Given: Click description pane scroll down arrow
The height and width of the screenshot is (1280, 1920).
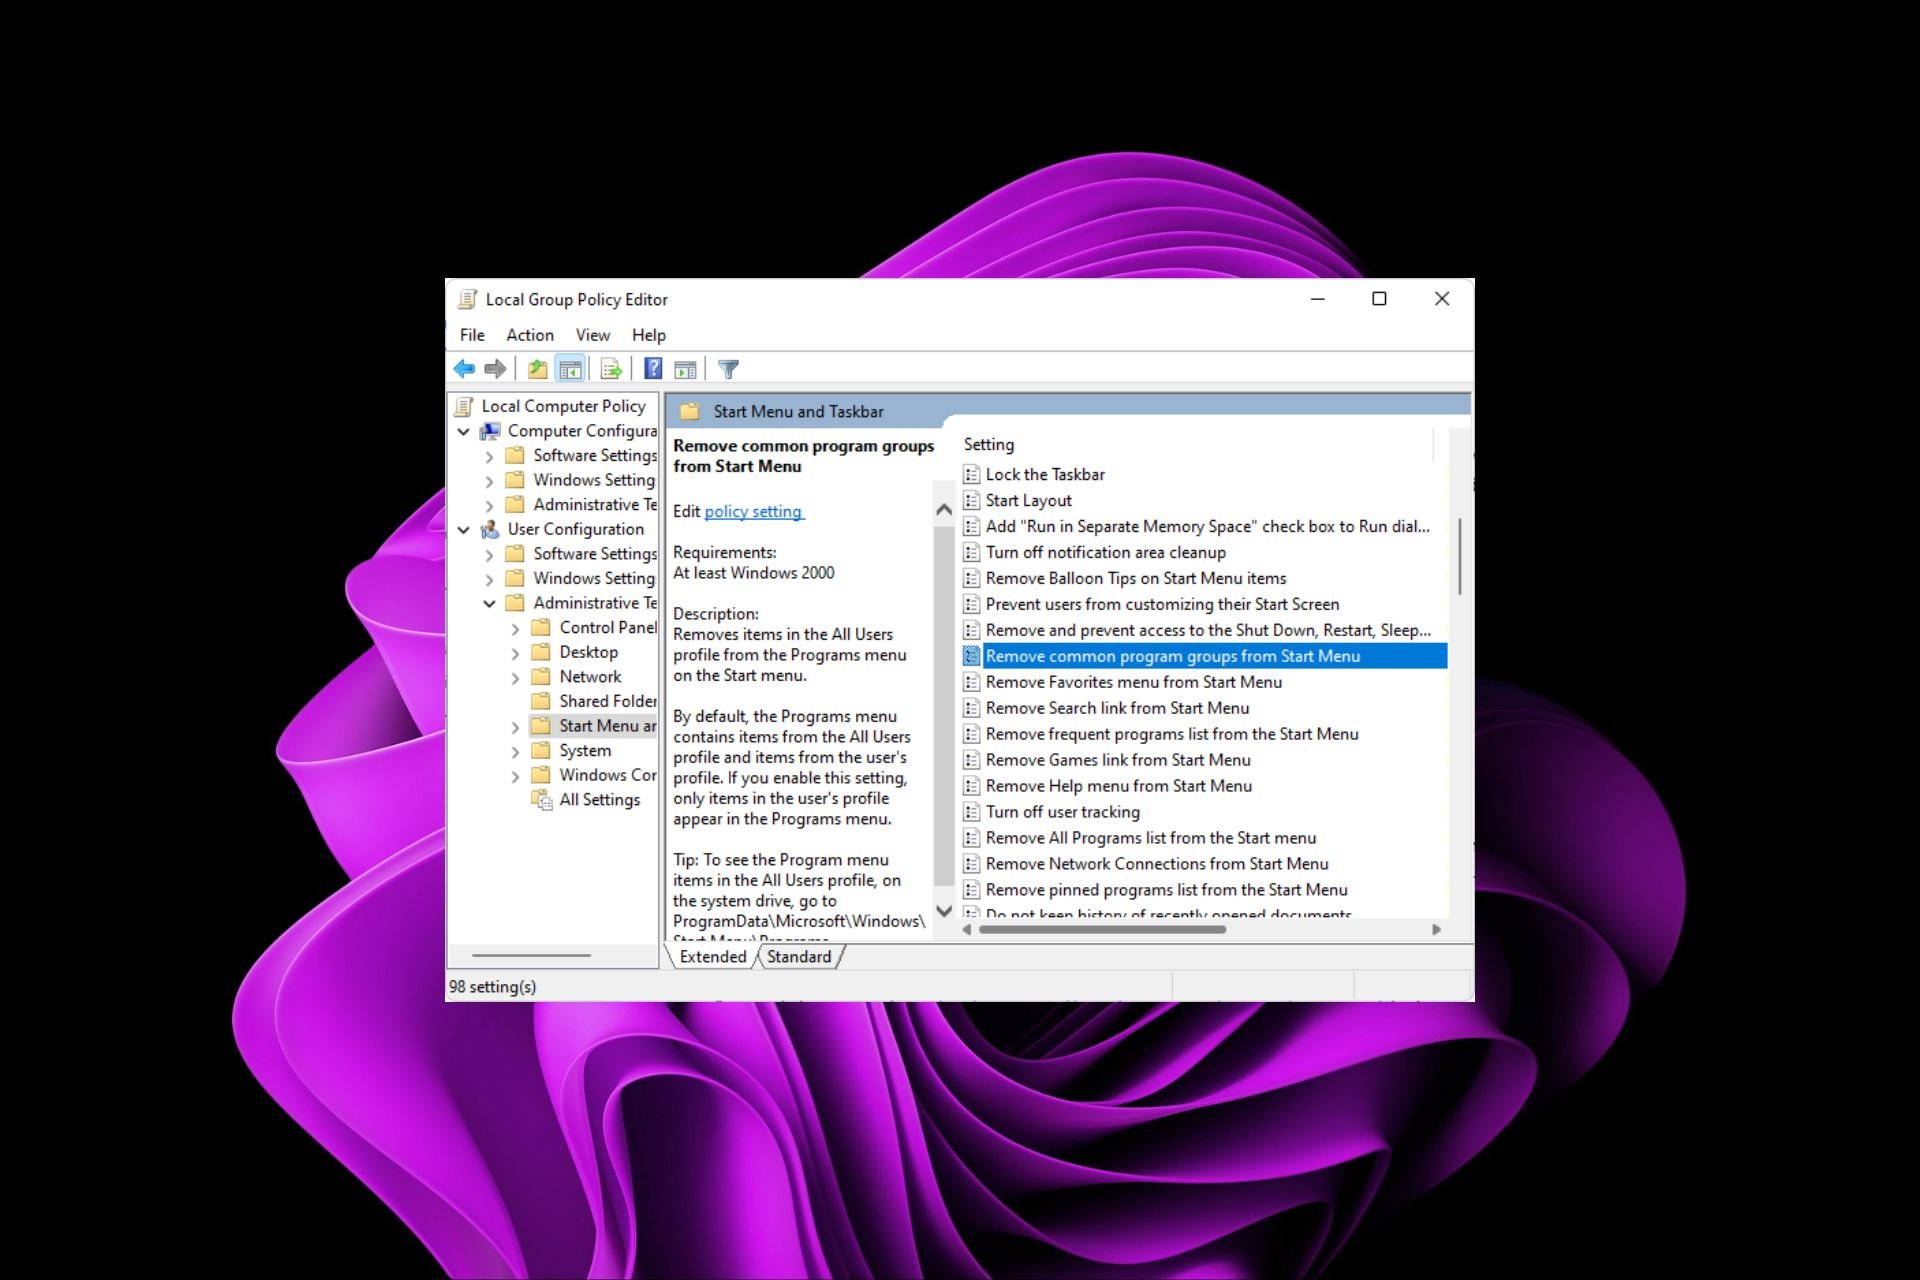Looking at the screenshot, I should click(x=943, y=911).
